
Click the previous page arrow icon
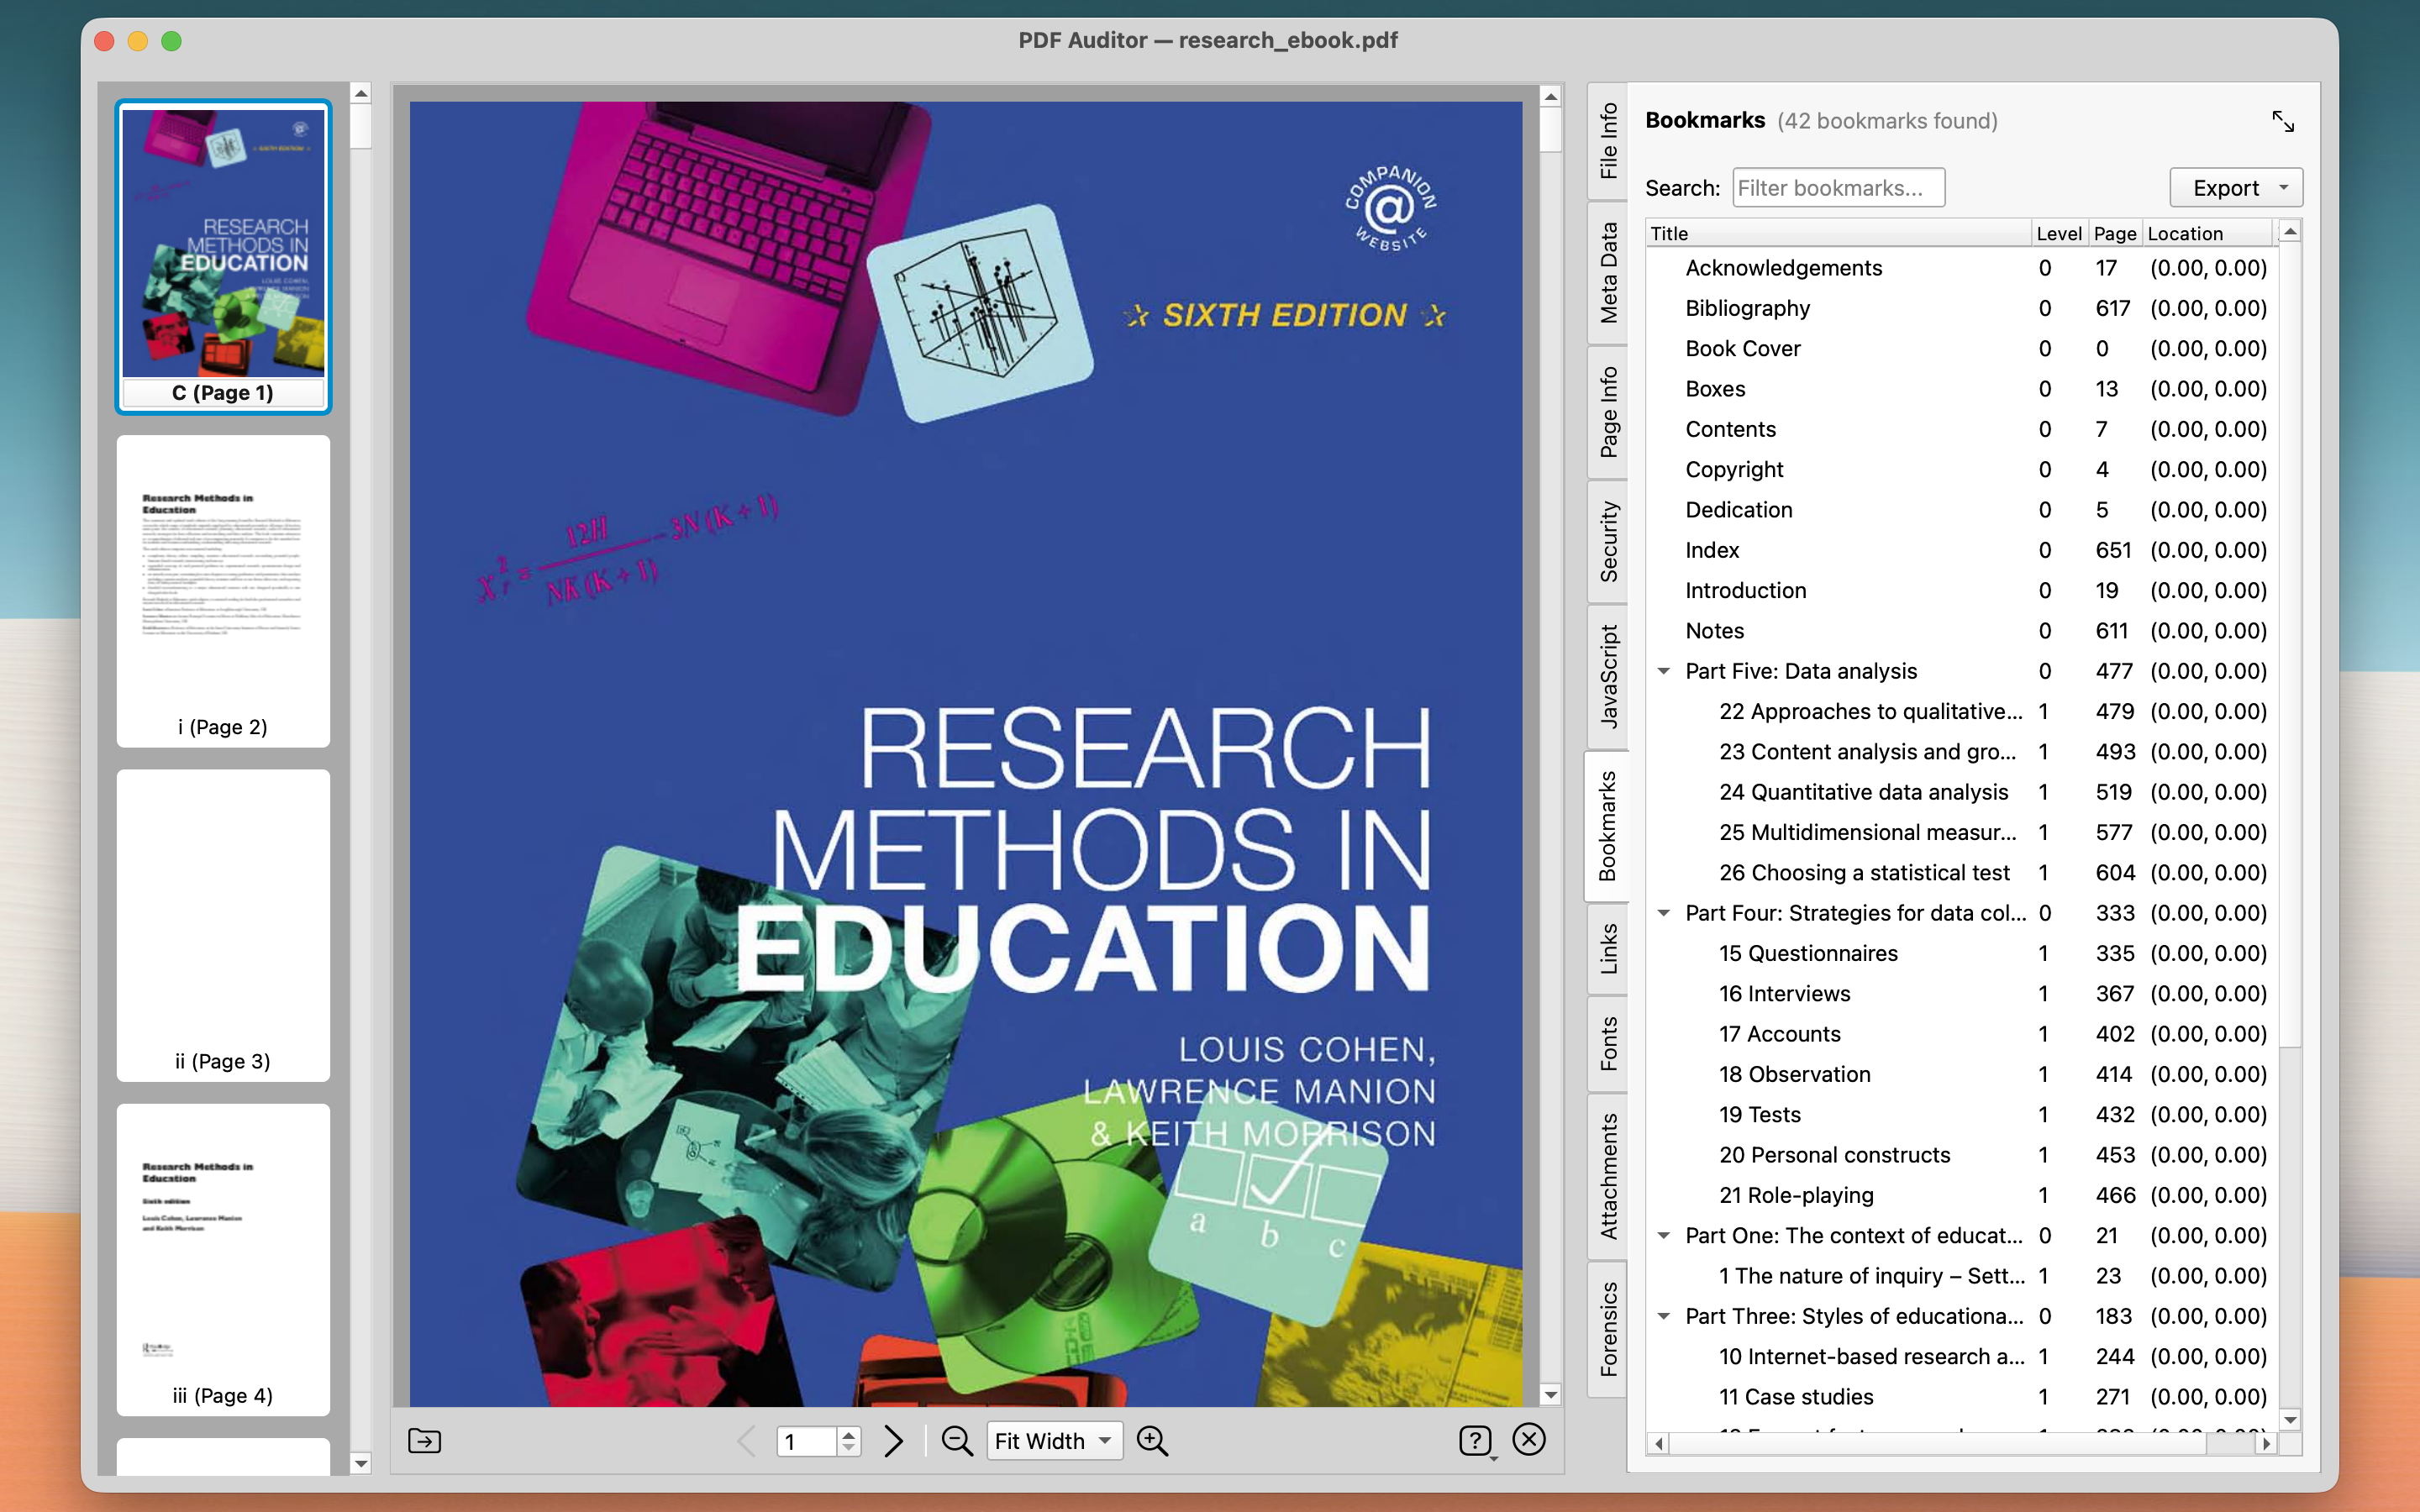pos(746,1440)
